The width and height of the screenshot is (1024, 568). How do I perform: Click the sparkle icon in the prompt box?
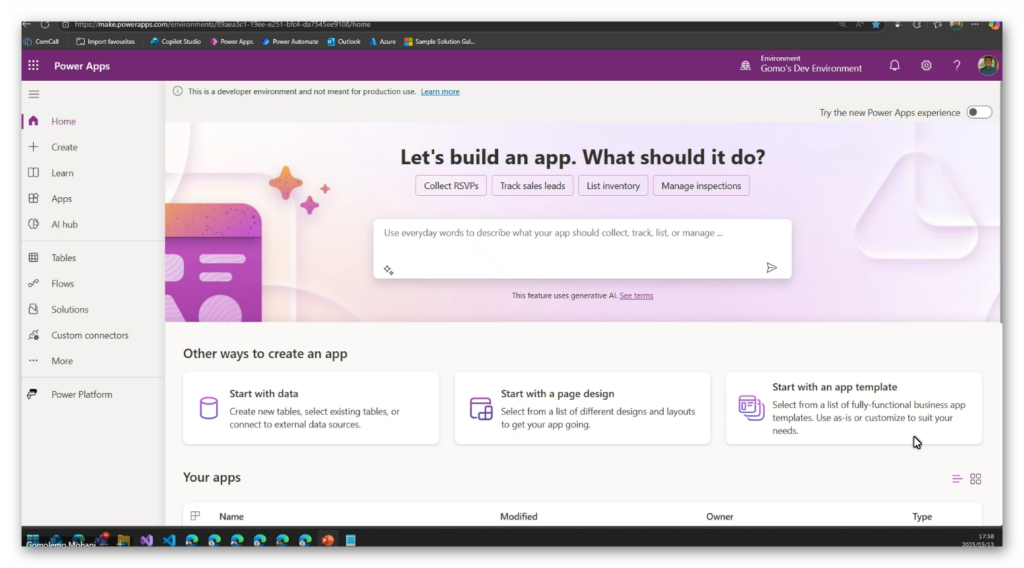[x=389, y=270]
